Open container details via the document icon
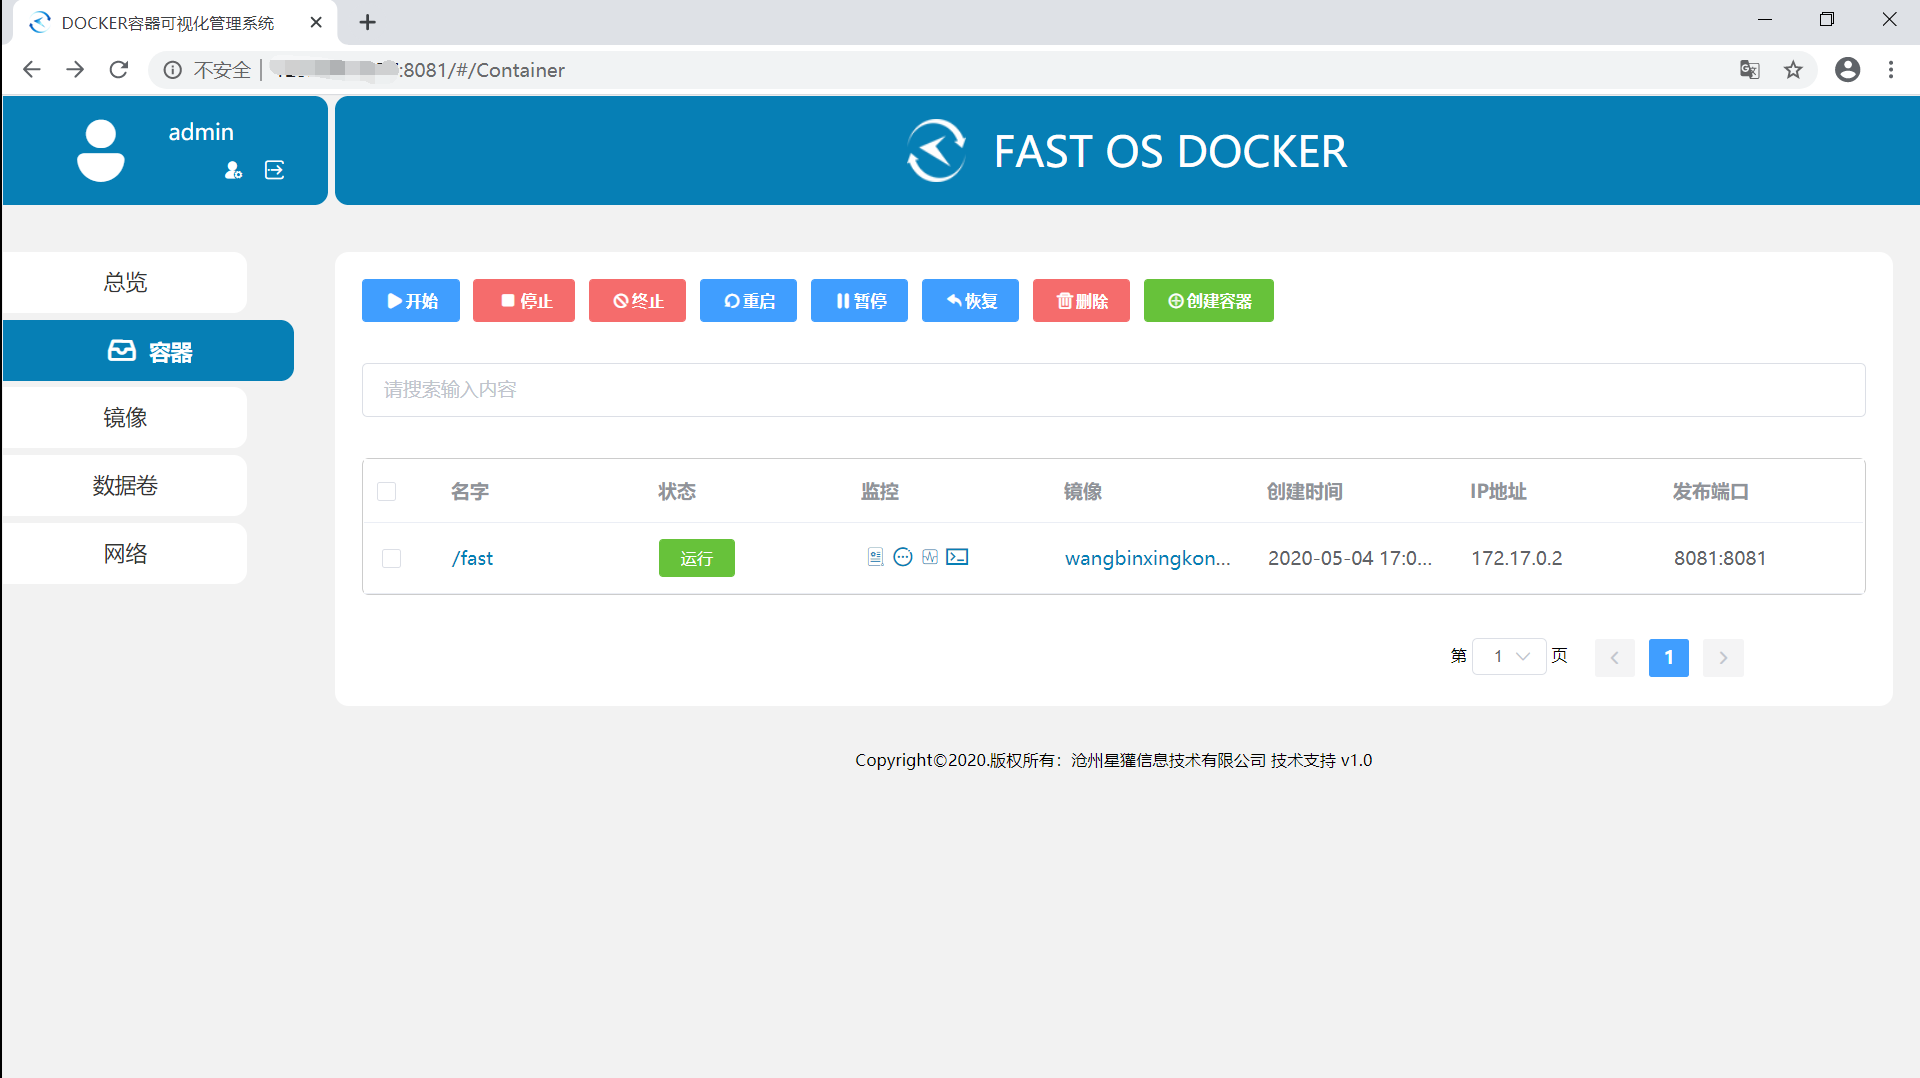This screenshot has width=1920, height=1078. (875, 557)
